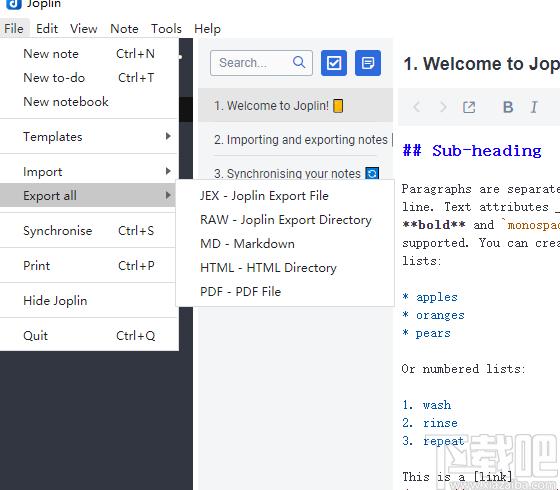Select New notebook menu entry
The width and height of the screenshot is (560, 490).
tap(89, 102)
